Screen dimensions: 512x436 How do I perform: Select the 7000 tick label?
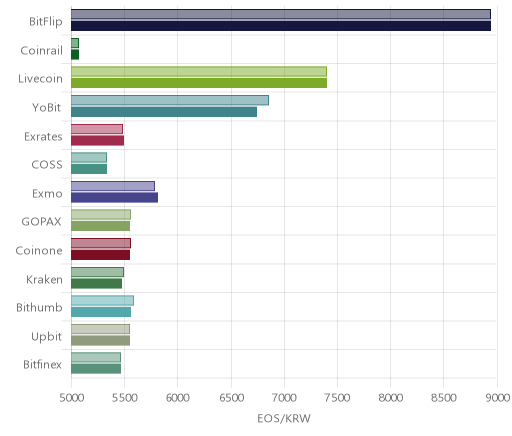284,398
